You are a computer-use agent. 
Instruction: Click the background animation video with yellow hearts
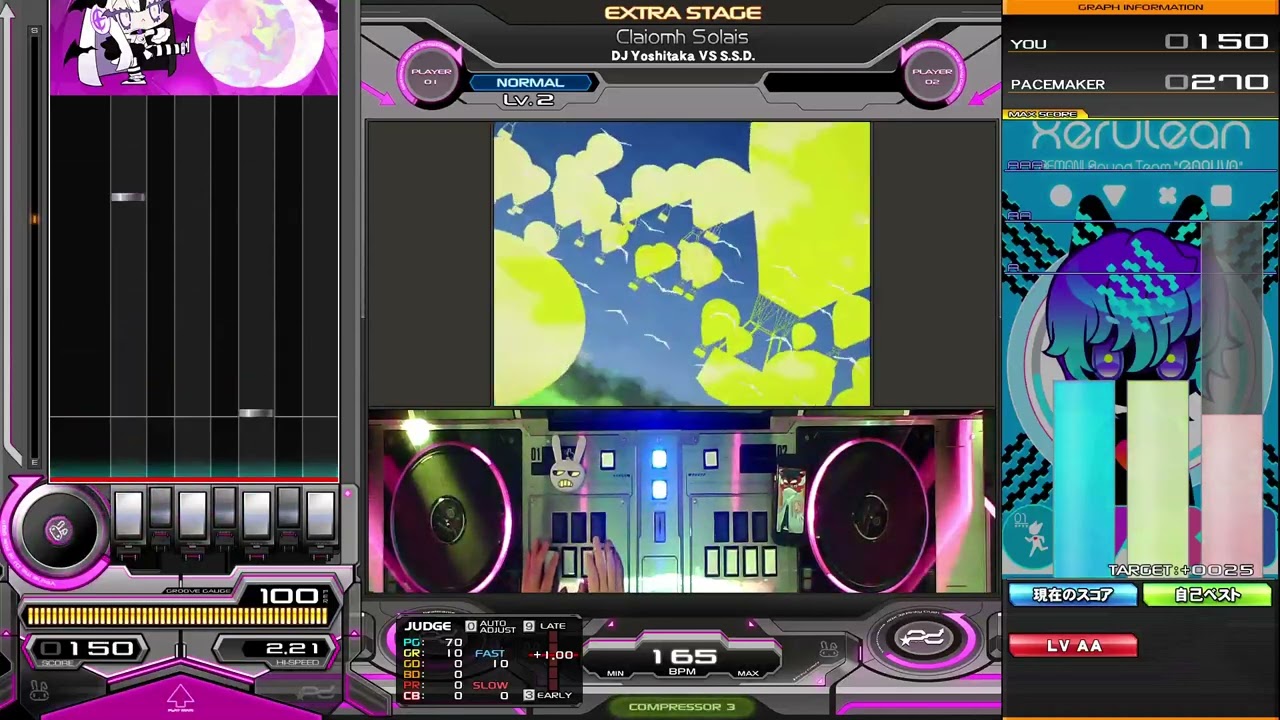click(682, 264)
